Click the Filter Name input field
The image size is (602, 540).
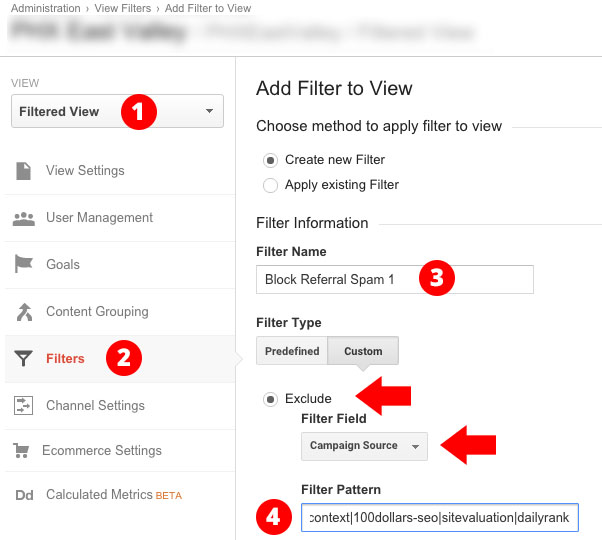pos(395,279)
